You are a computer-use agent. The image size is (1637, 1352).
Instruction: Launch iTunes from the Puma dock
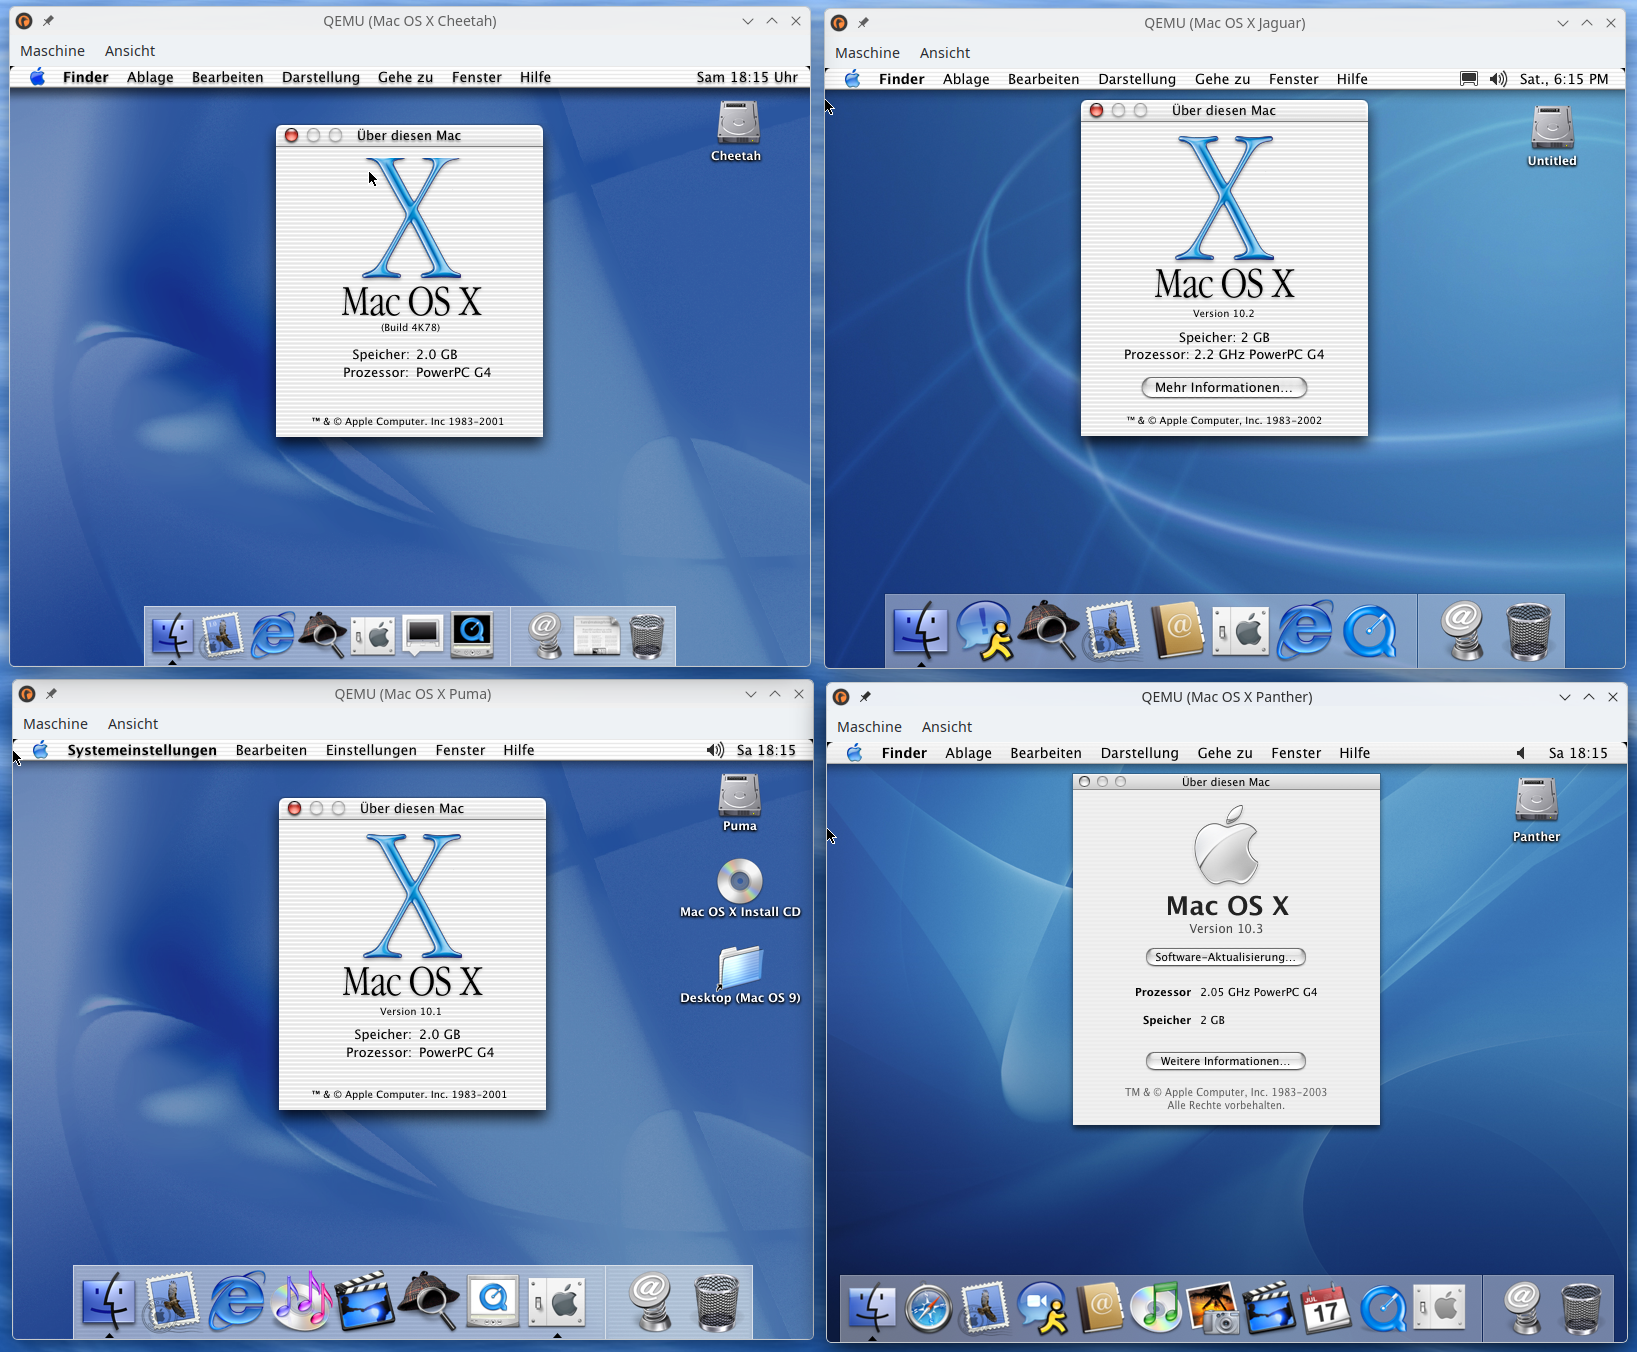302,1301
